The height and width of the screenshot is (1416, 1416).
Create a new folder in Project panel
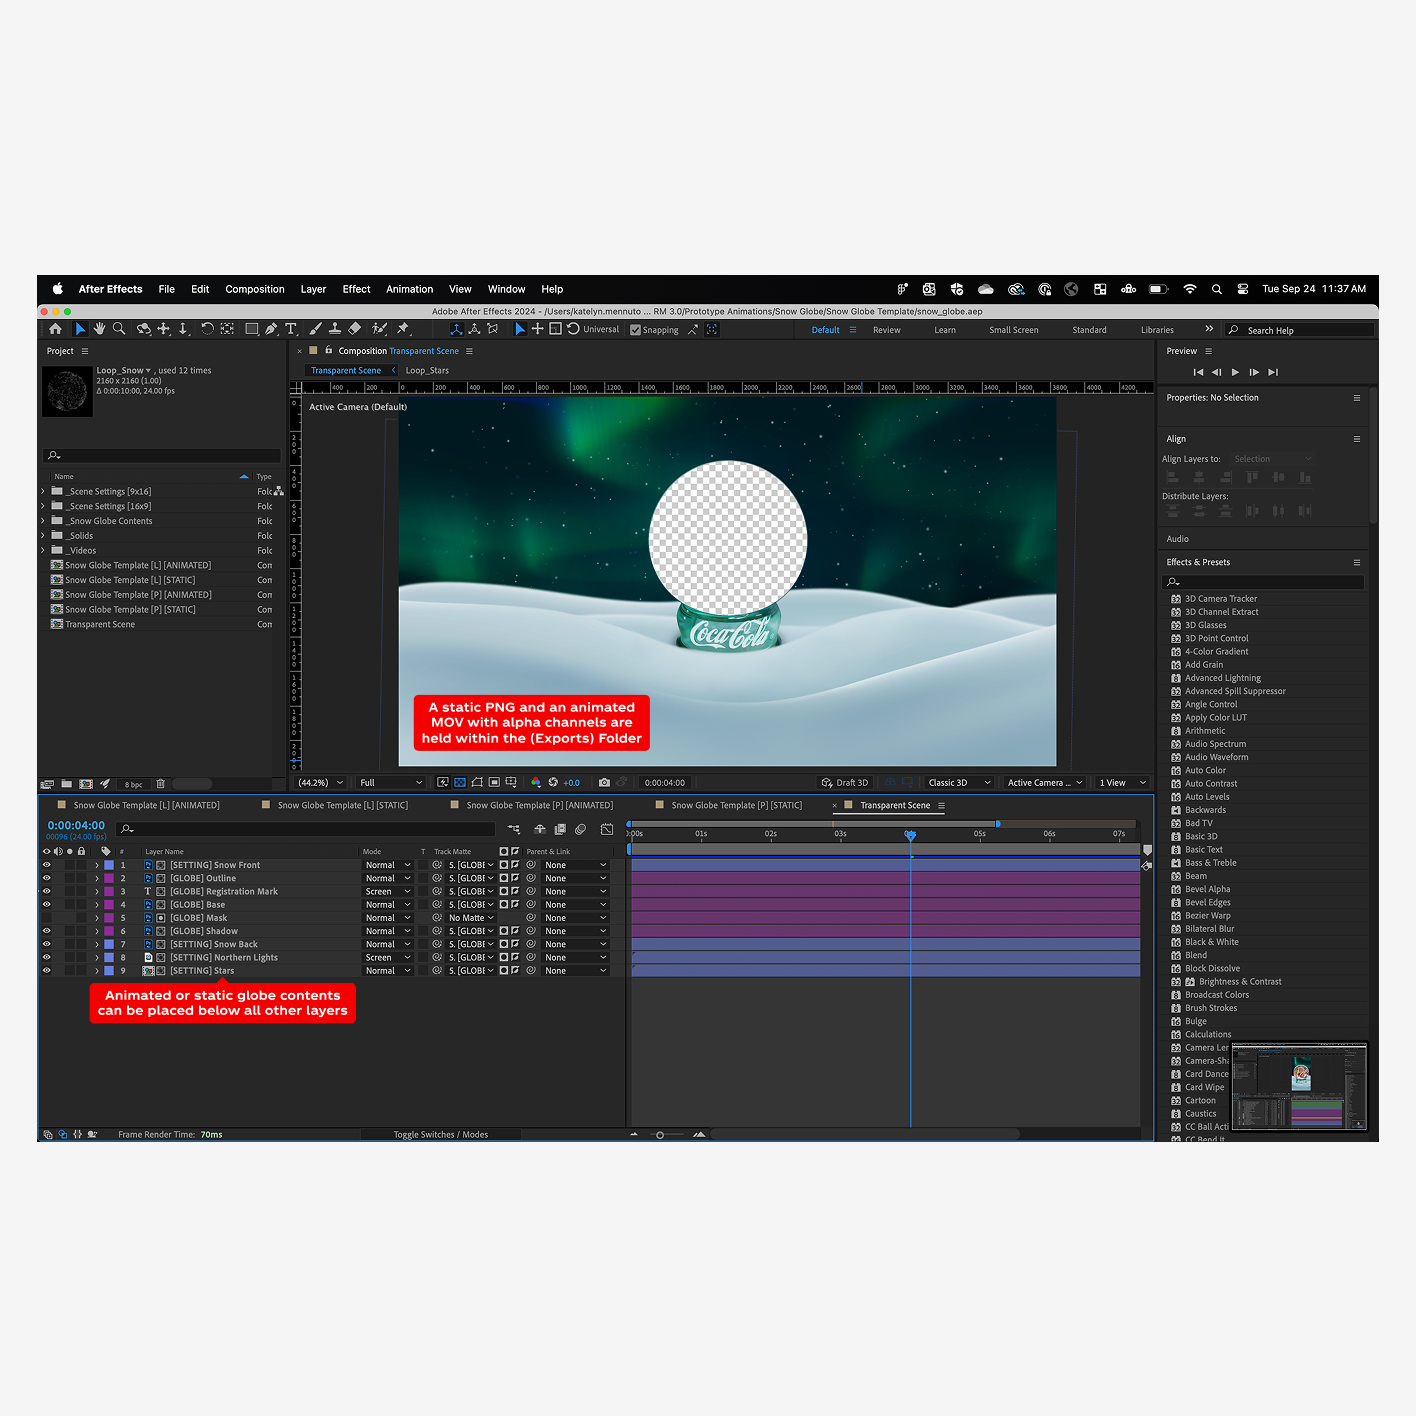click(66, 784)
